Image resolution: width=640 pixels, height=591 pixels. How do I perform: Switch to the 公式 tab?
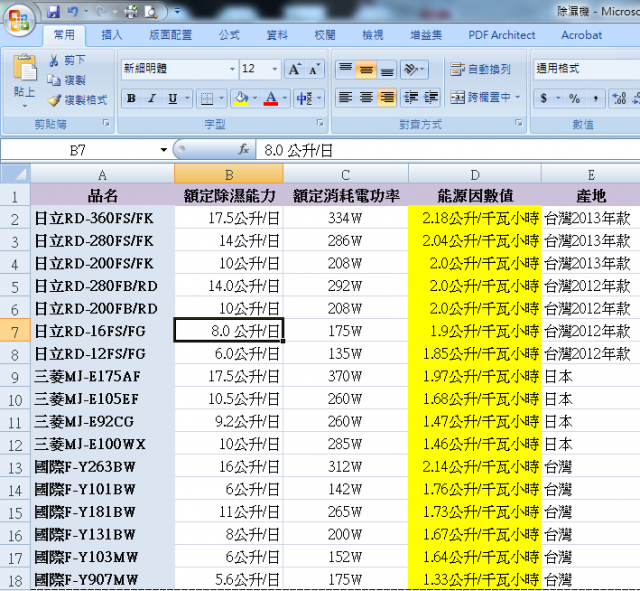(229, 35)
